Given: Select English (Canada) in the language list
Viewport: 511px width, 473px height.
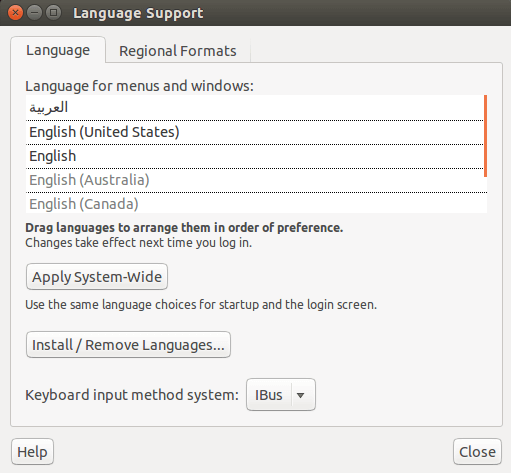Looking at the screenshot, I should (x=255, y=203).
